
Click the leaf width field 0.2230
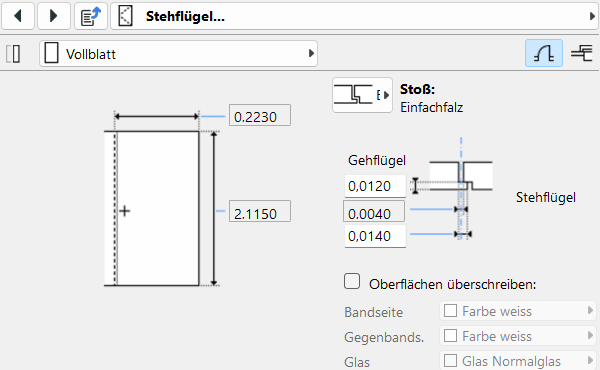[260, 115]
